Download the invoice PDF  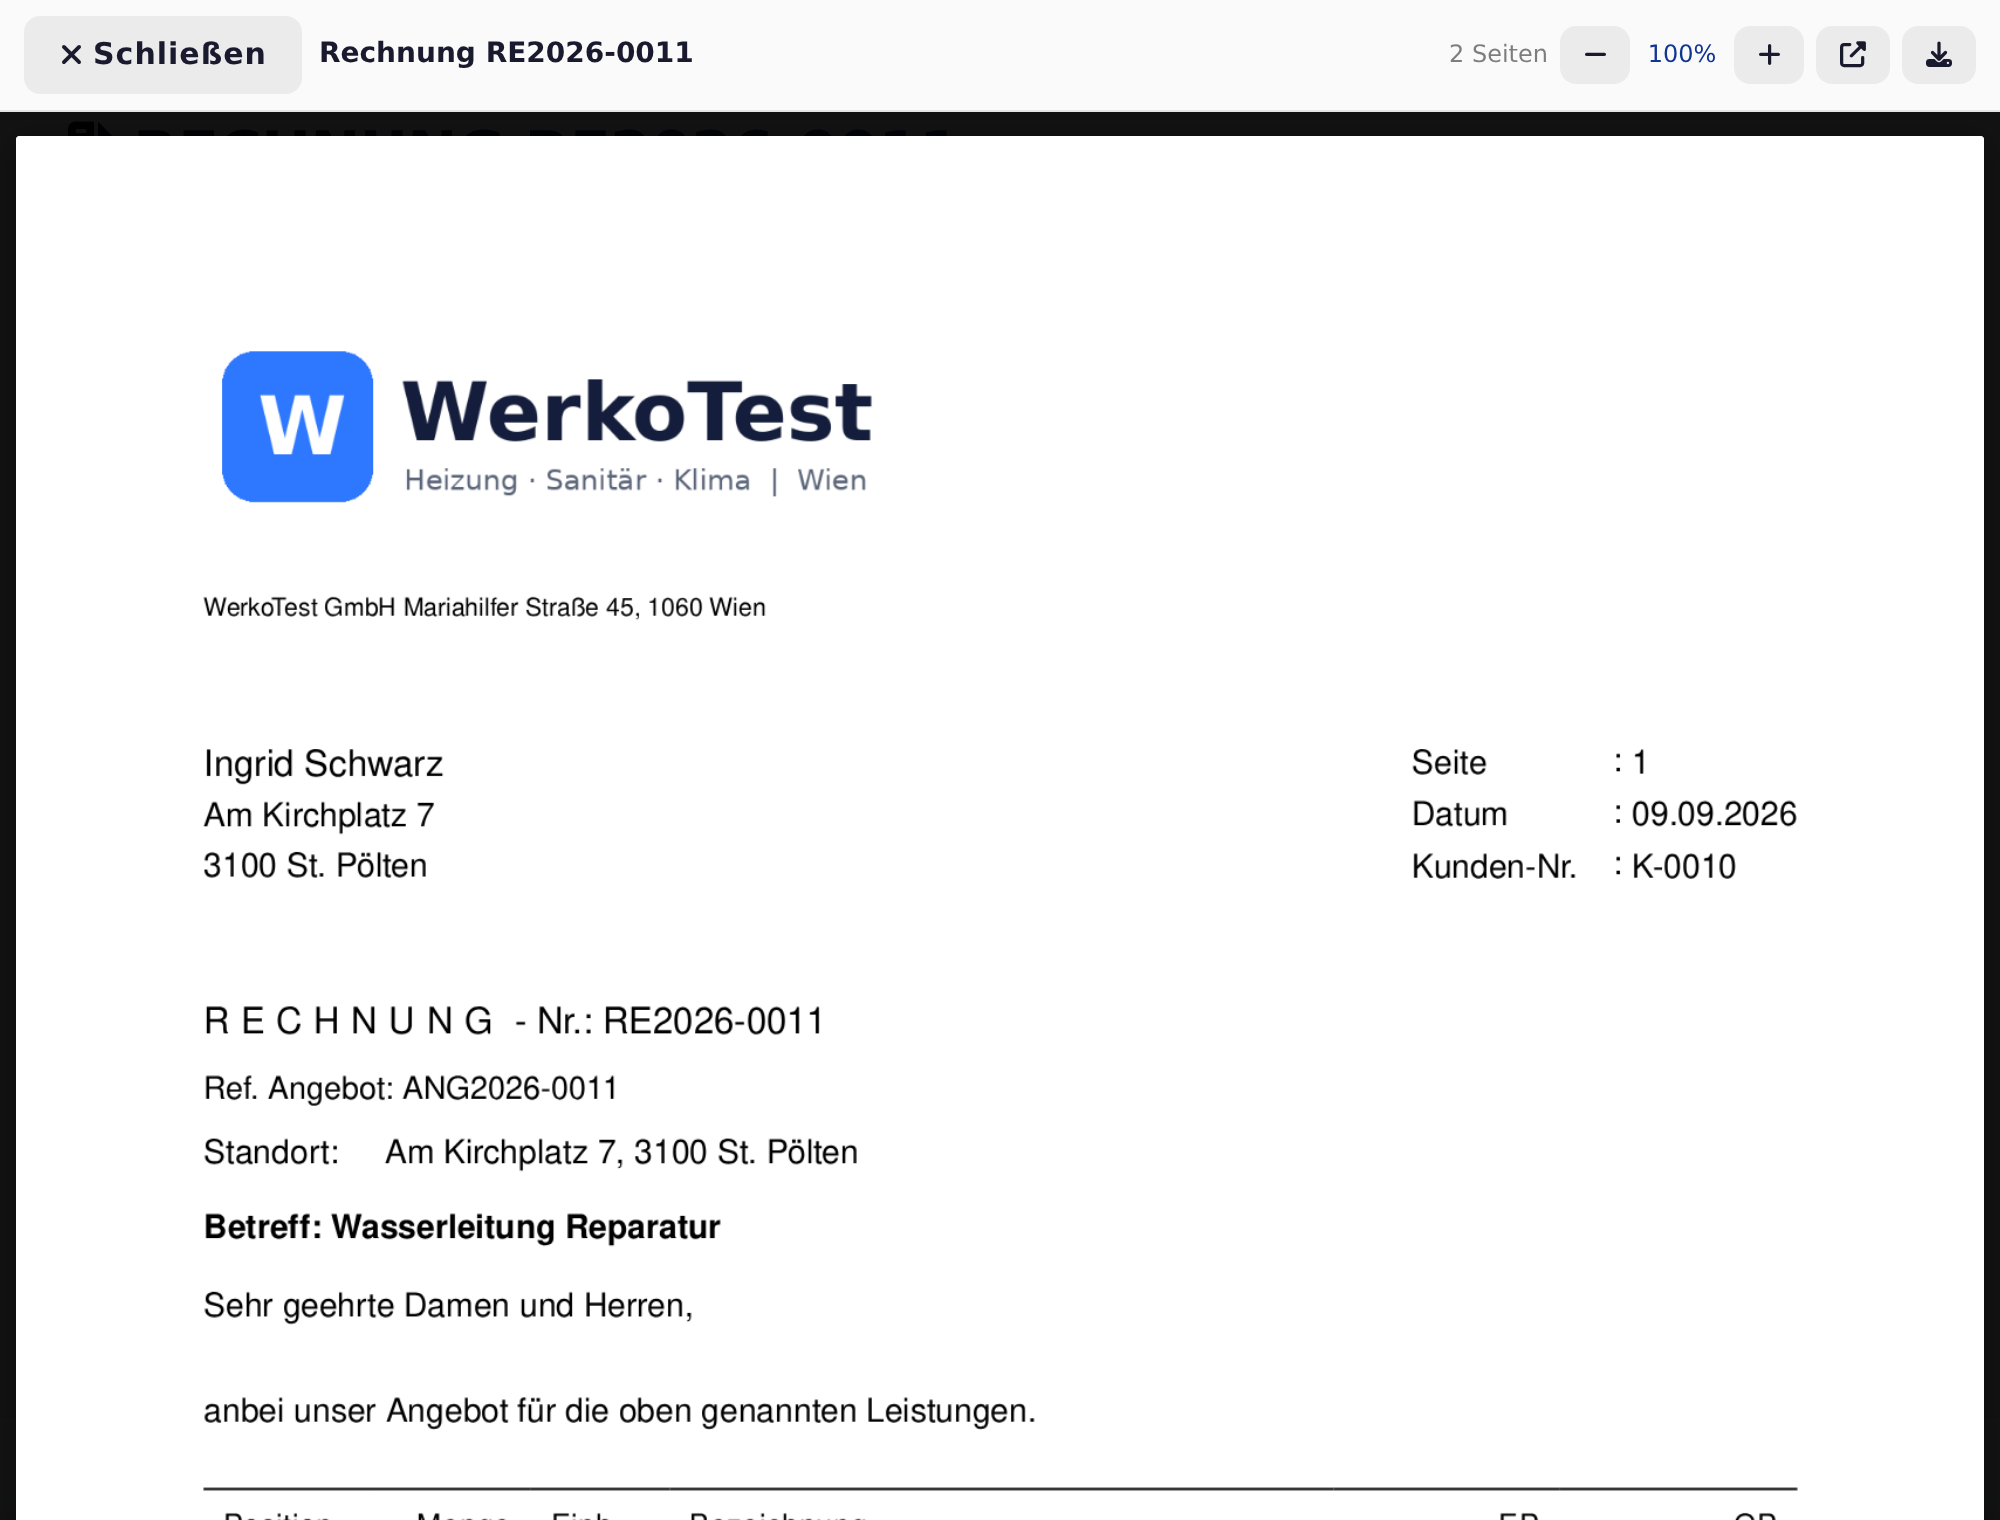pyautogui.click(x=1939, y=54)
